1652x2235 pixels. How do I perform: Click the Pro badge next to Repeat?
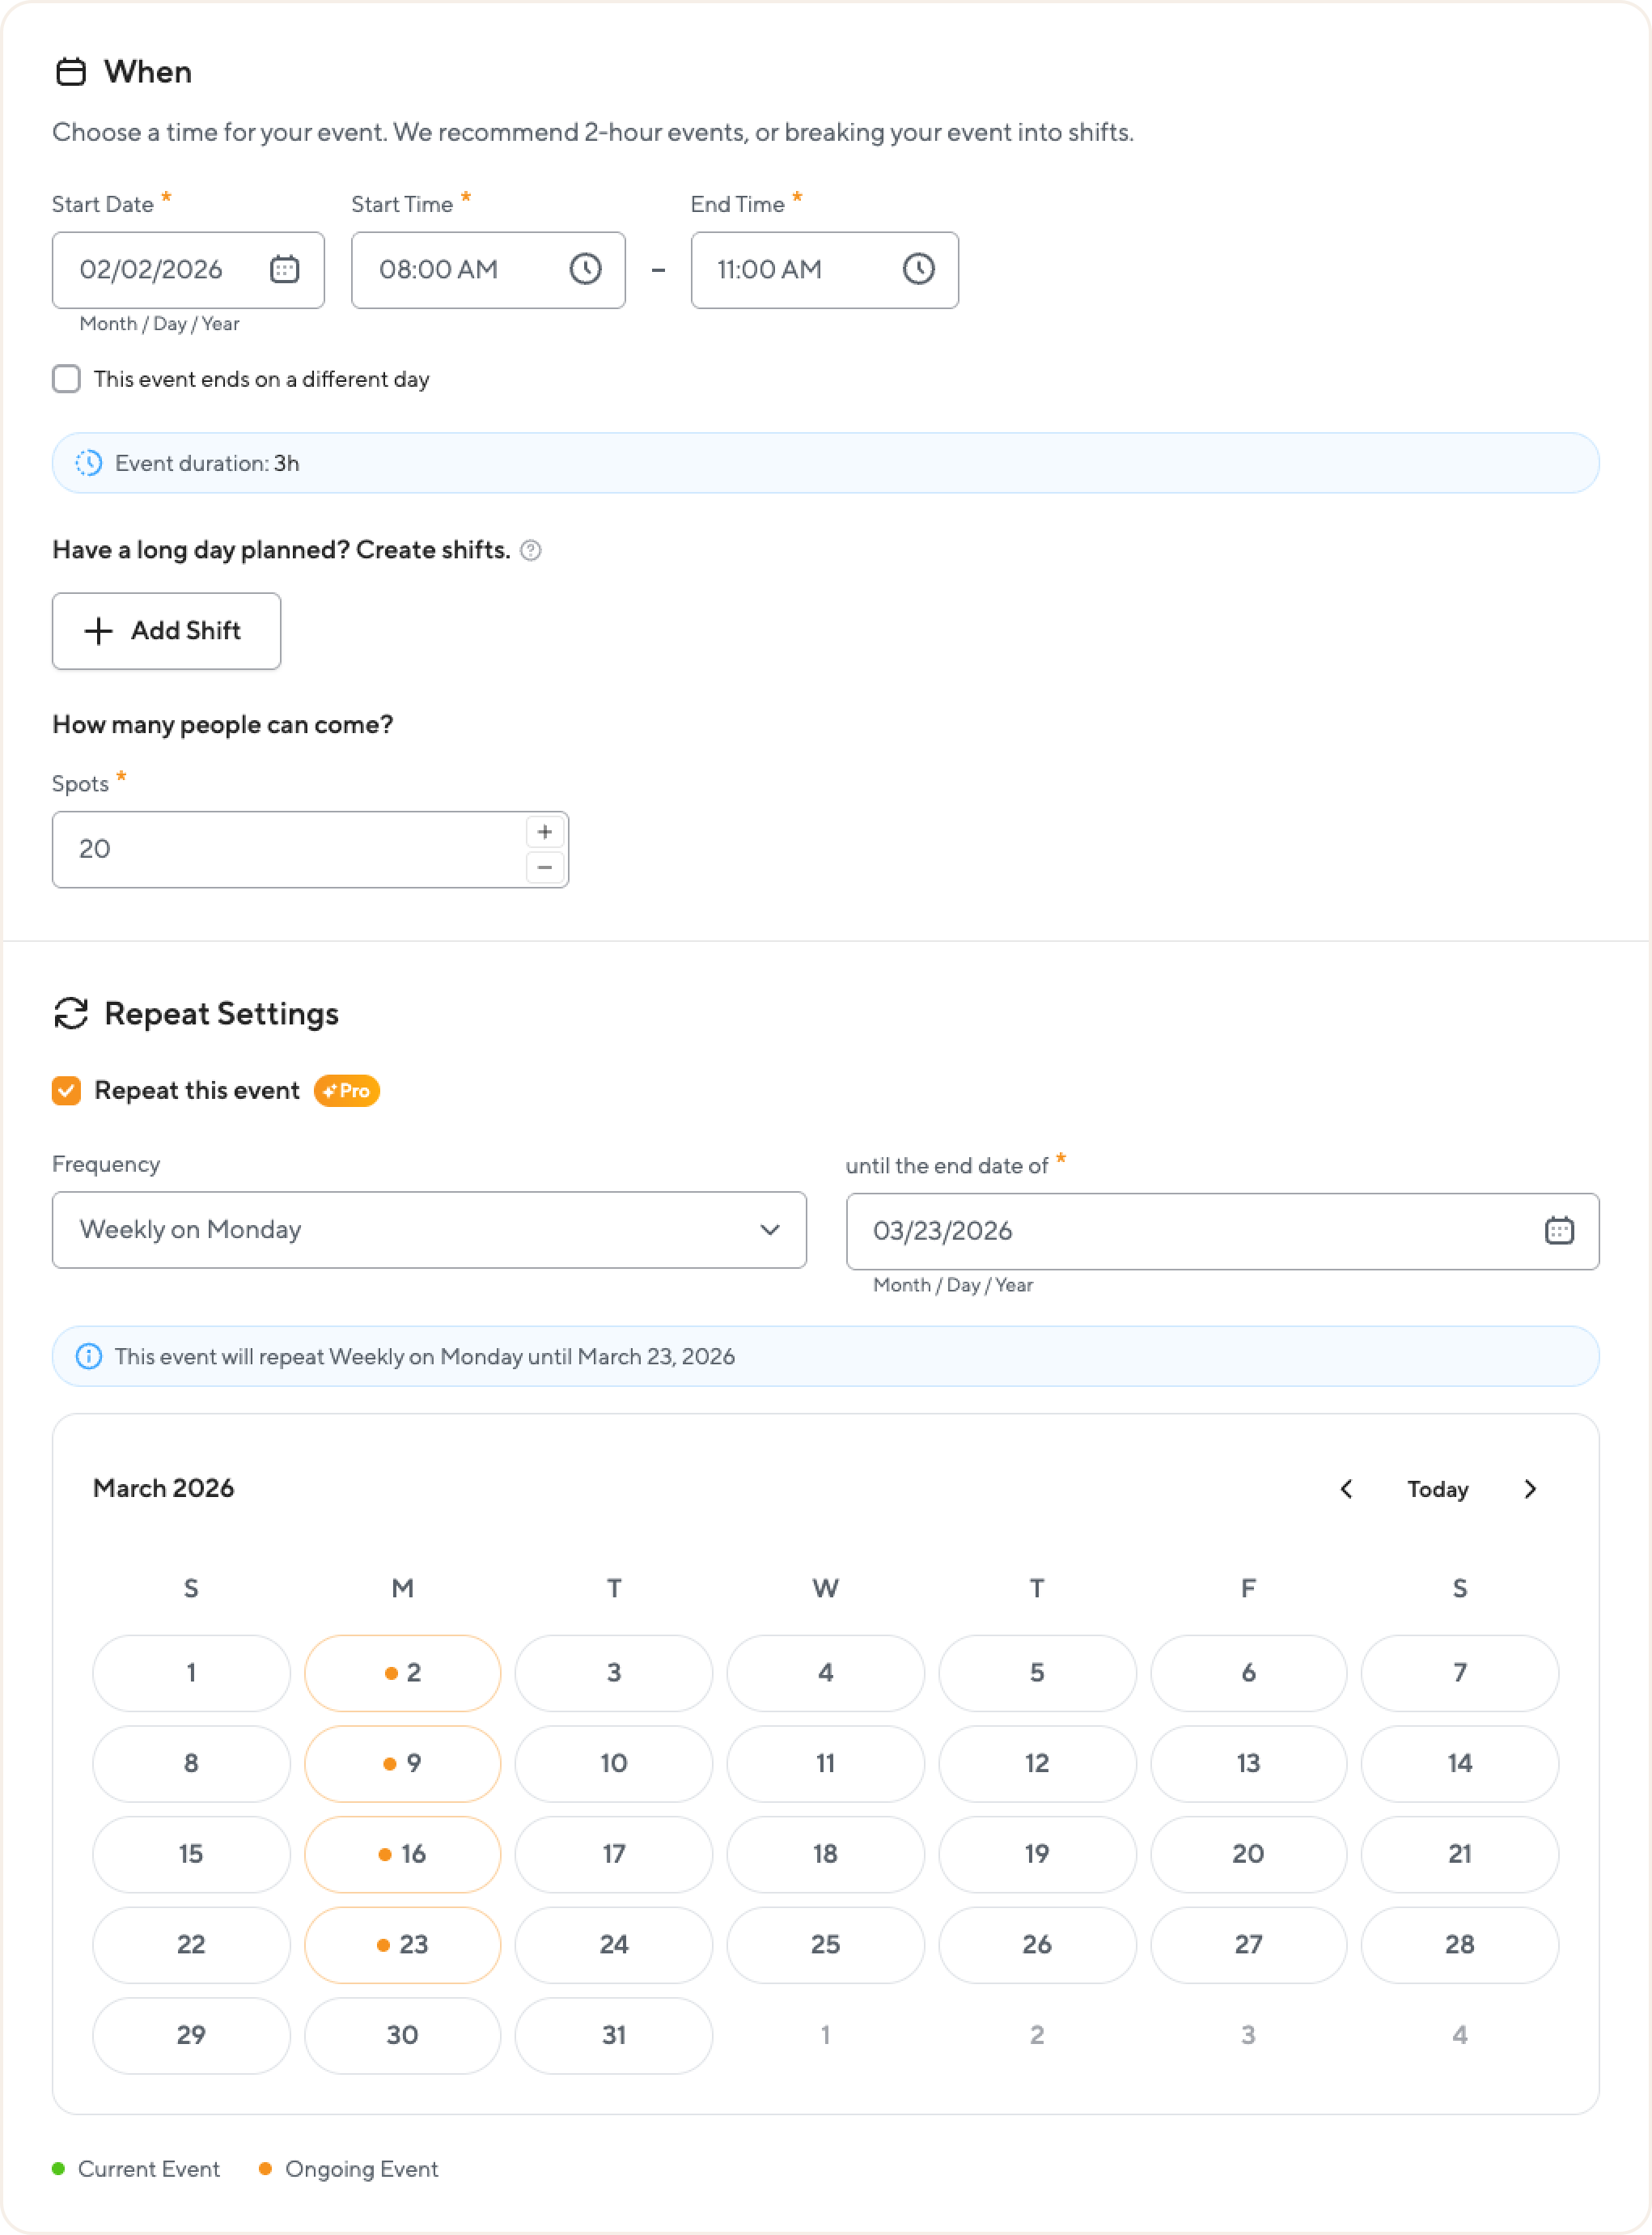click(346, 1090)
